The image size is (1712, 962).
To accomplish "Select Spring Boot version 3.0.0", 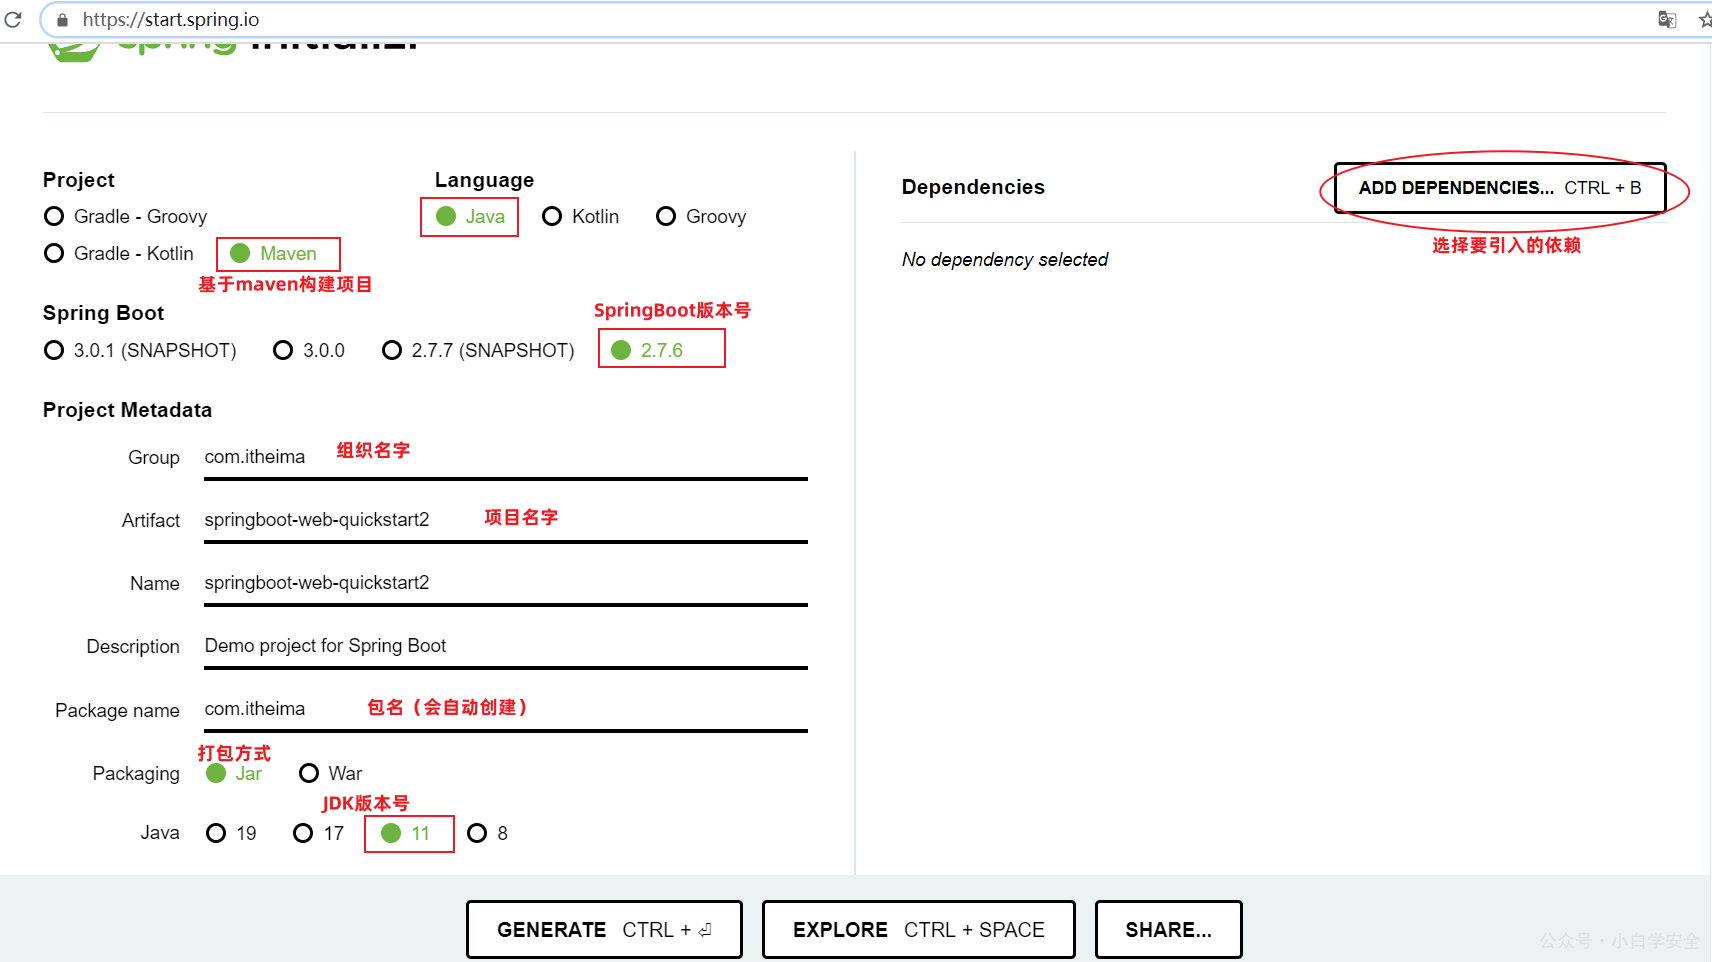I will tap(309, 350).
